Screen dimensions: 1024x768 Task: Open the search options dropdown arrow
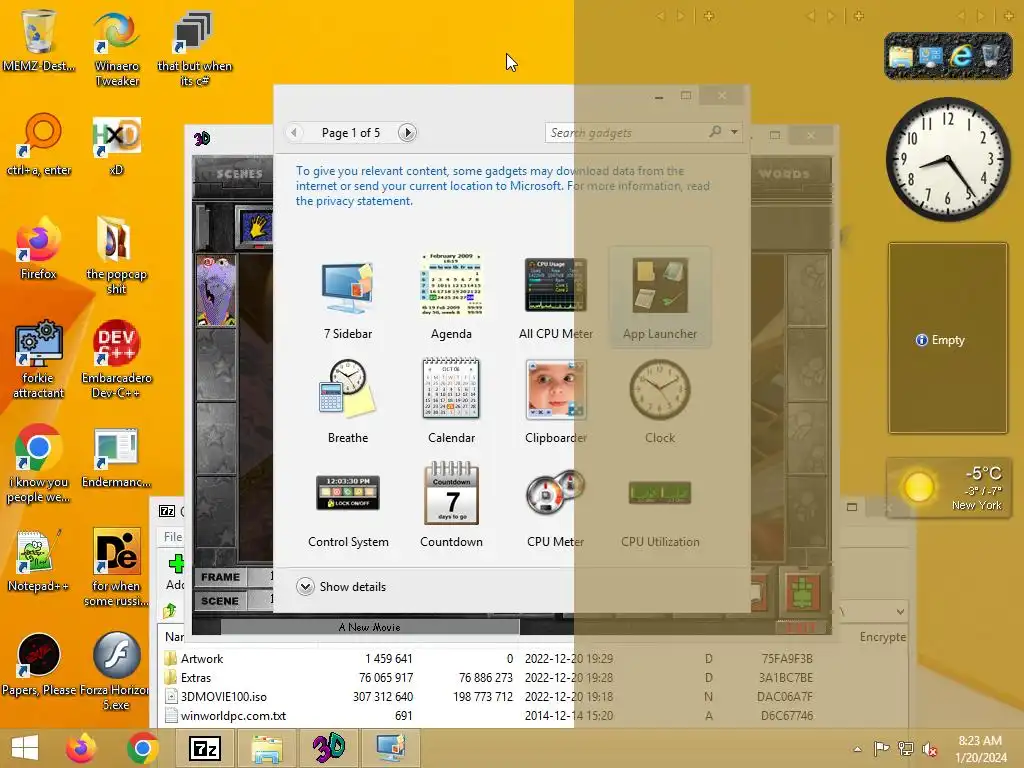pyautogui.click(x=735, y=133)
